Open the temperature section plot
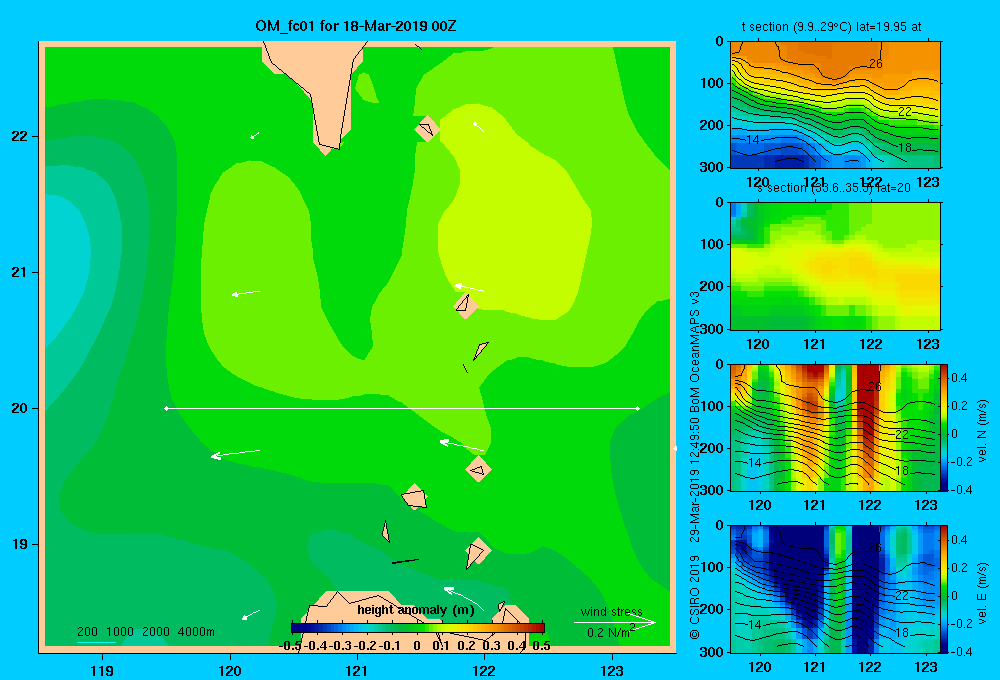The width and height of the screenshot is (1000, 680). pos(835,104)
